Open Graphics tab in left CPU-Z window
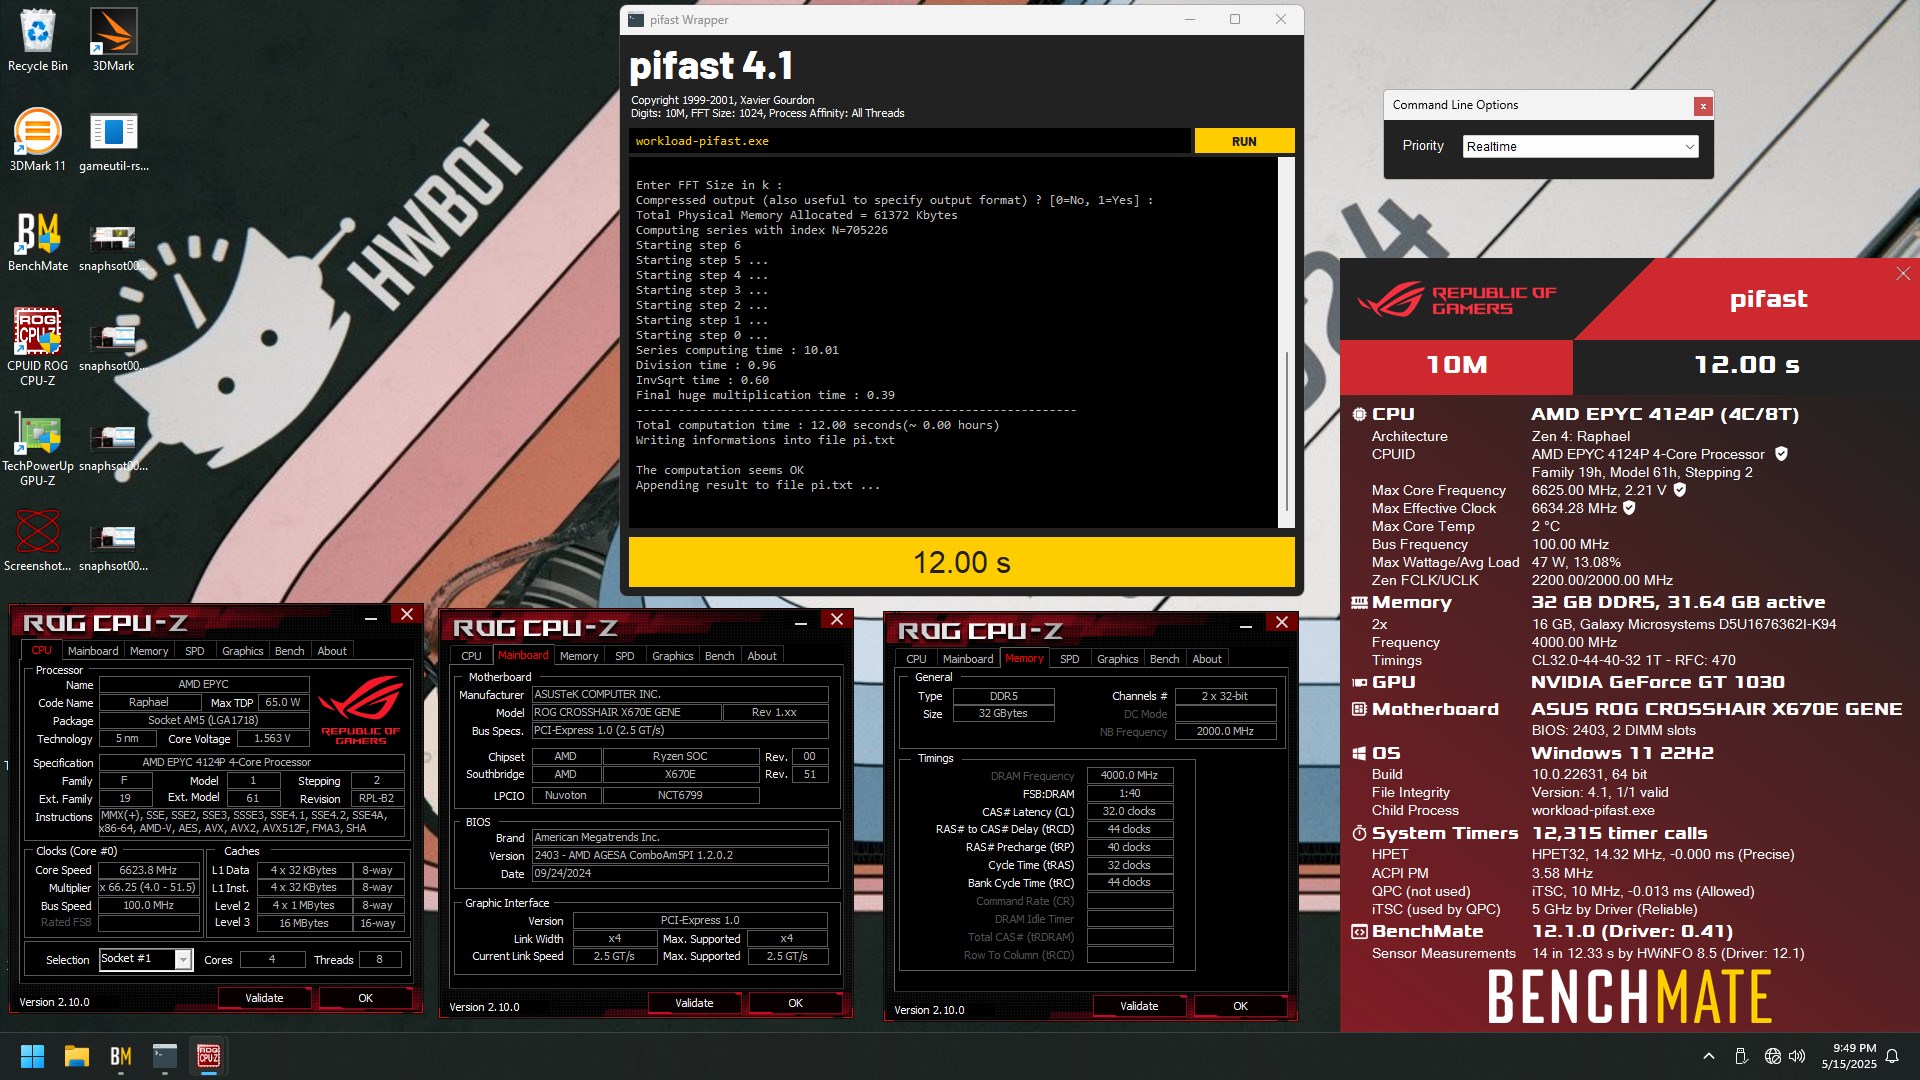Screen dimensions: 1920x1080 pos(243,651)
